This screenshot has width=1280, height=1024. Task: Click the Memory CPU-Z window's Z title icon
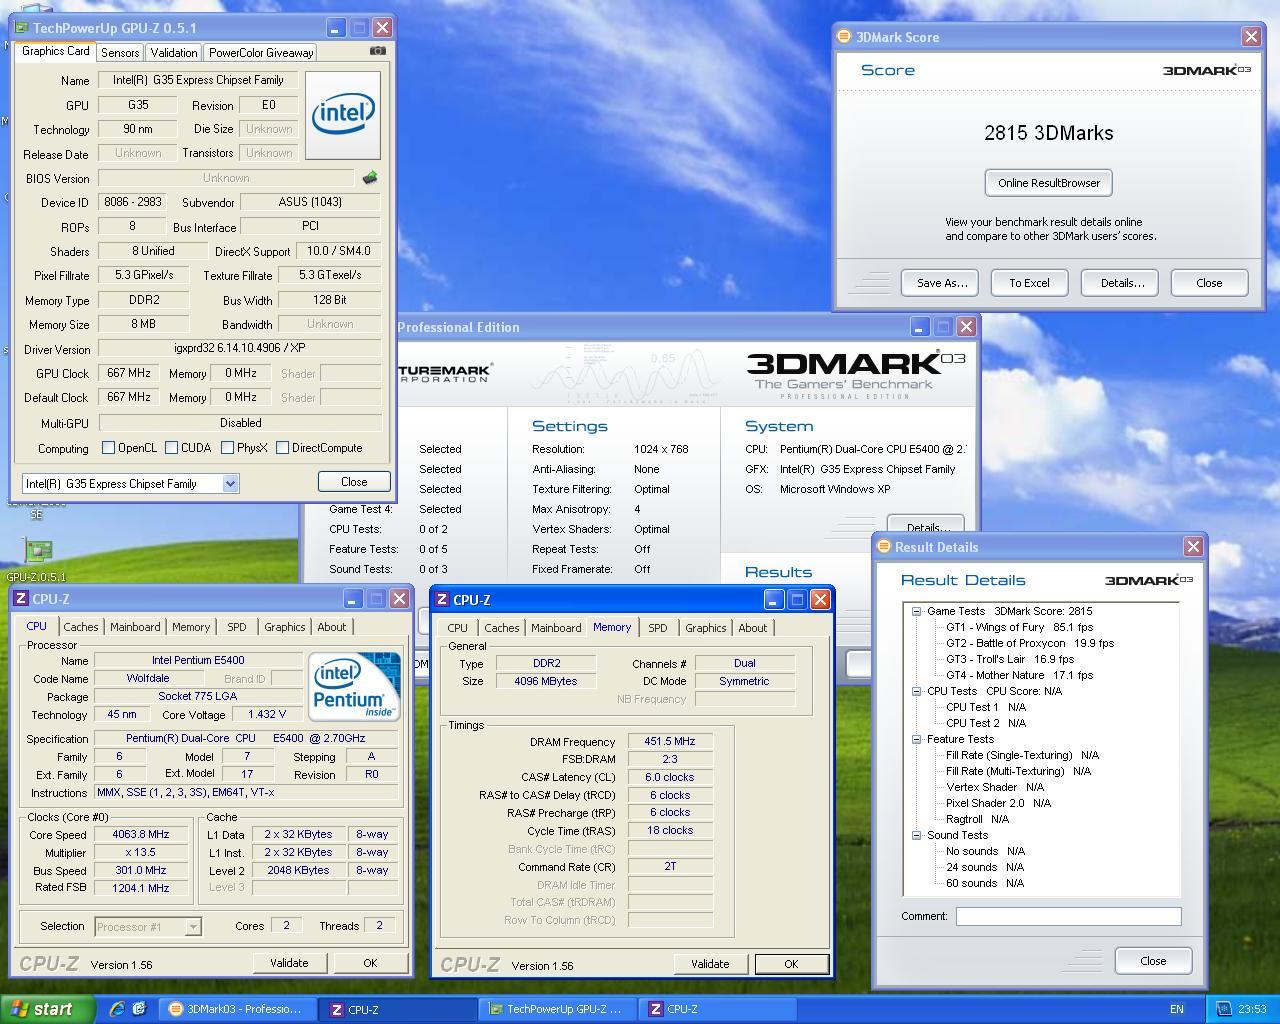point(442,600)
